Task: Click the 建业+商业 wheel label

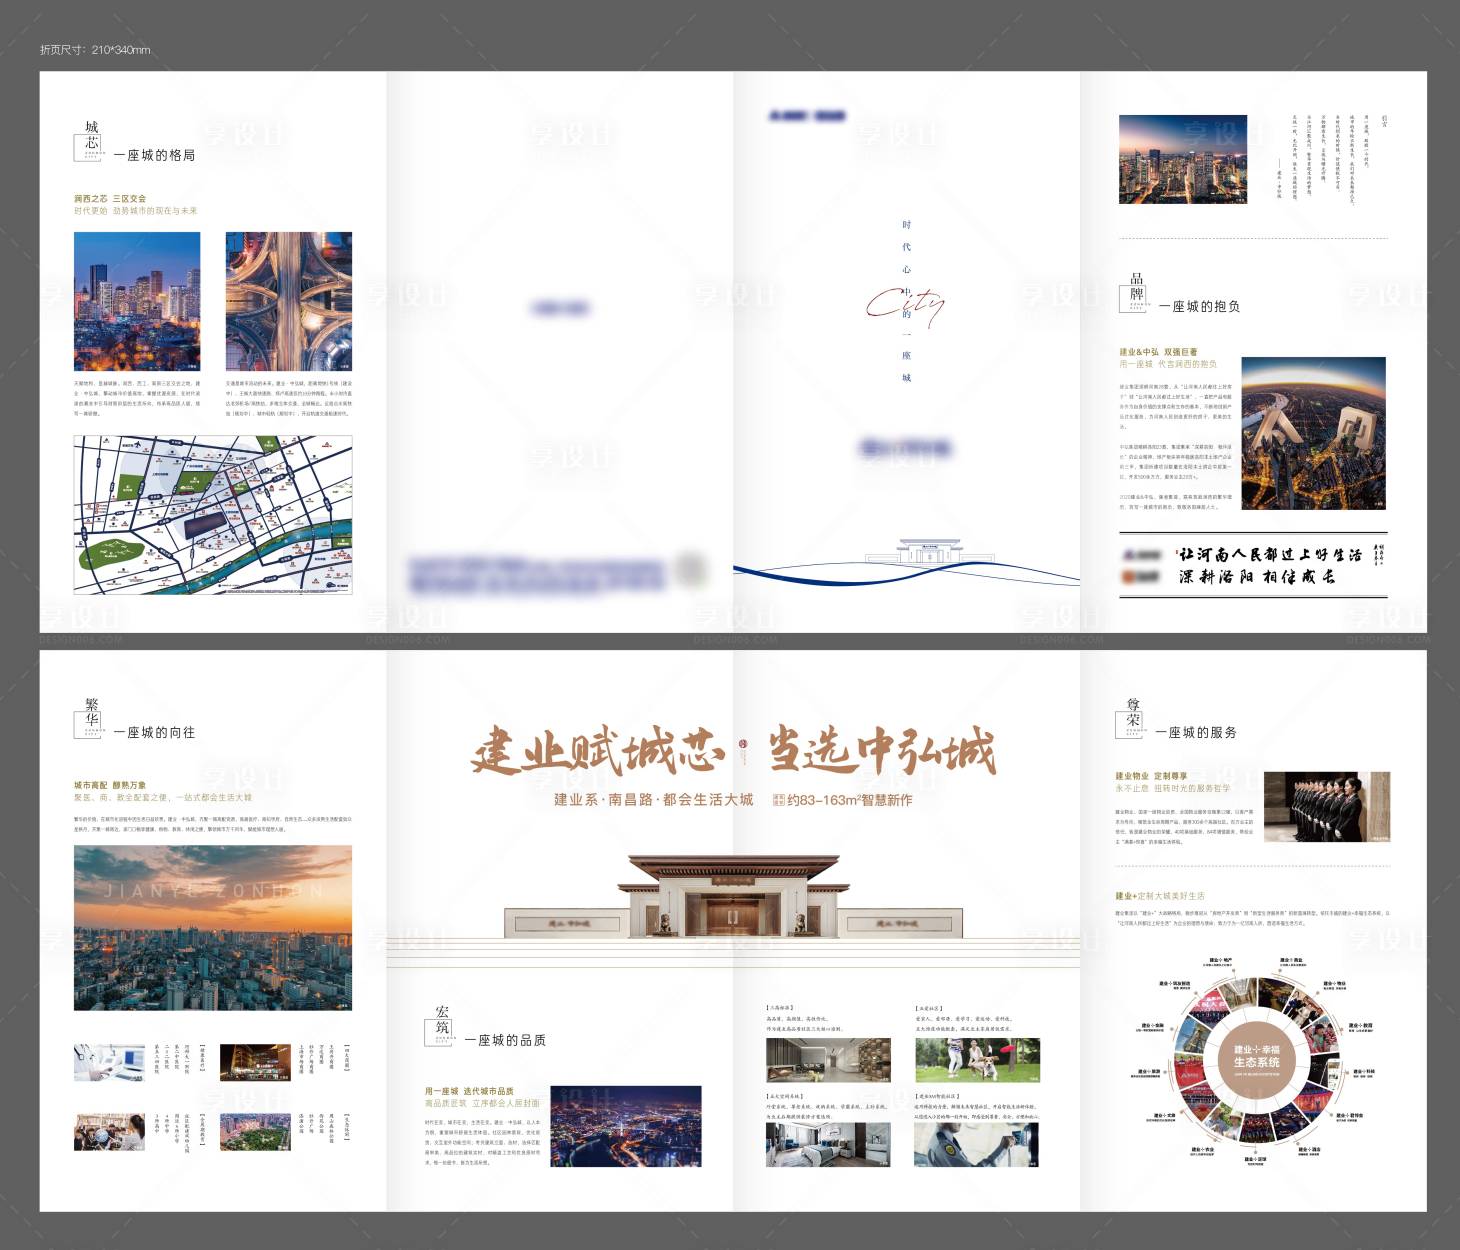Action: point(1291,960)
